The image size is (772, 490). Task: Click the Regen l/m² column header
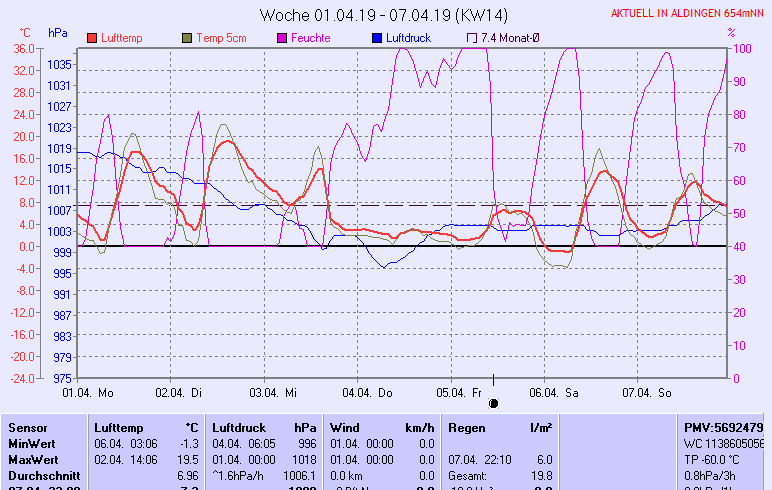coord(500,427)
